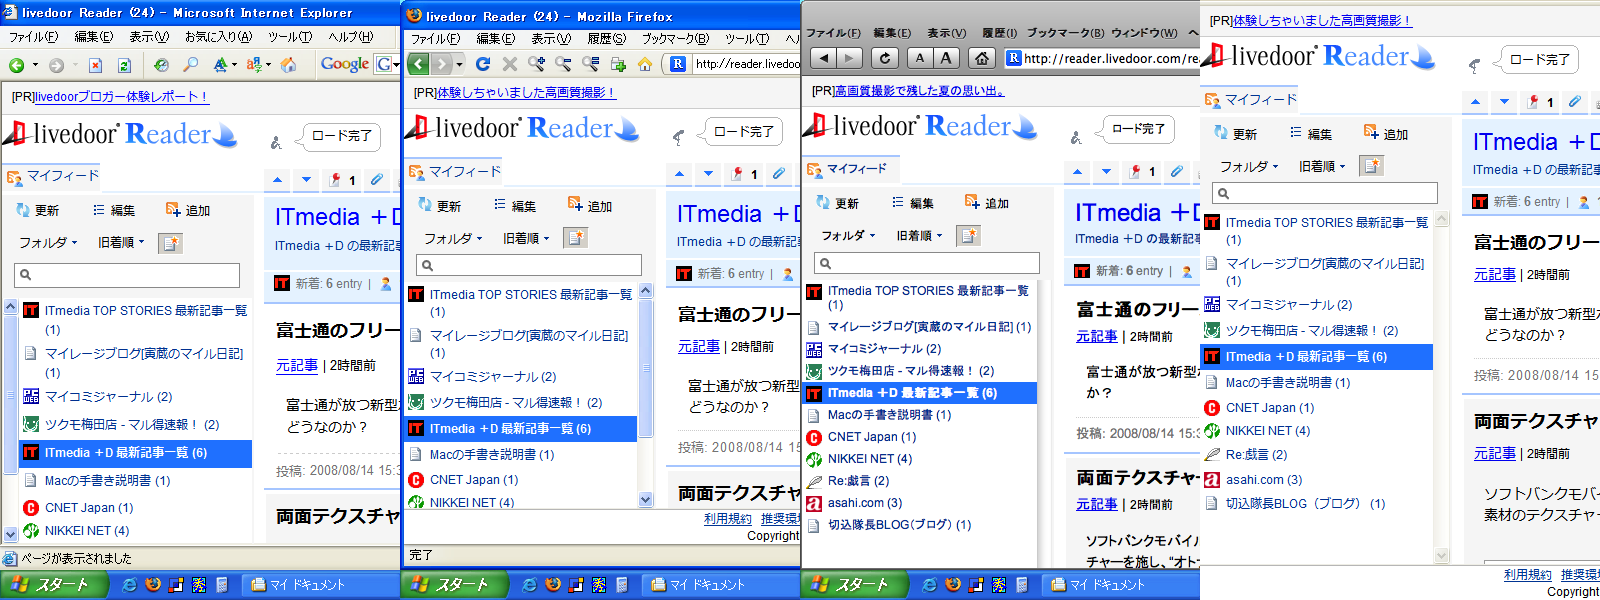Click the 追加 add-feed icon in Firefox window
The height and width of the screenshot is (600, 1600).
coord(575,204)
